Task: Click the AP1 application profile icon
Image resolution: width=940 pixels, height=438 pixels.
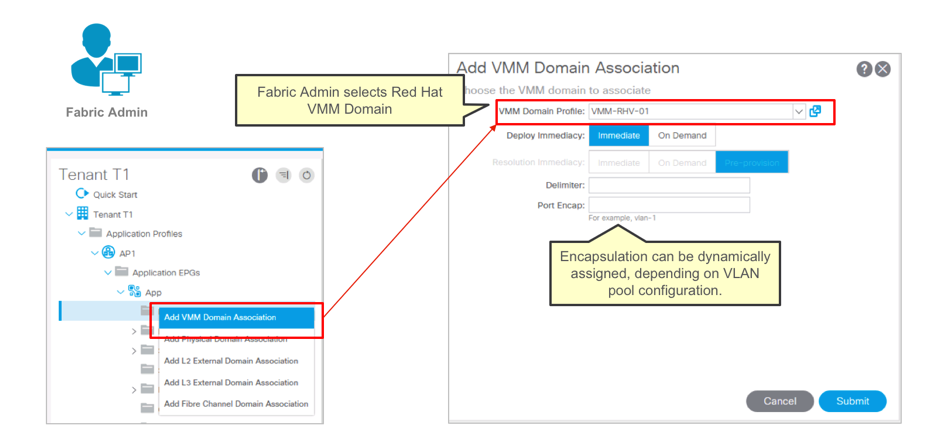Action: click(x=109, y=253)
